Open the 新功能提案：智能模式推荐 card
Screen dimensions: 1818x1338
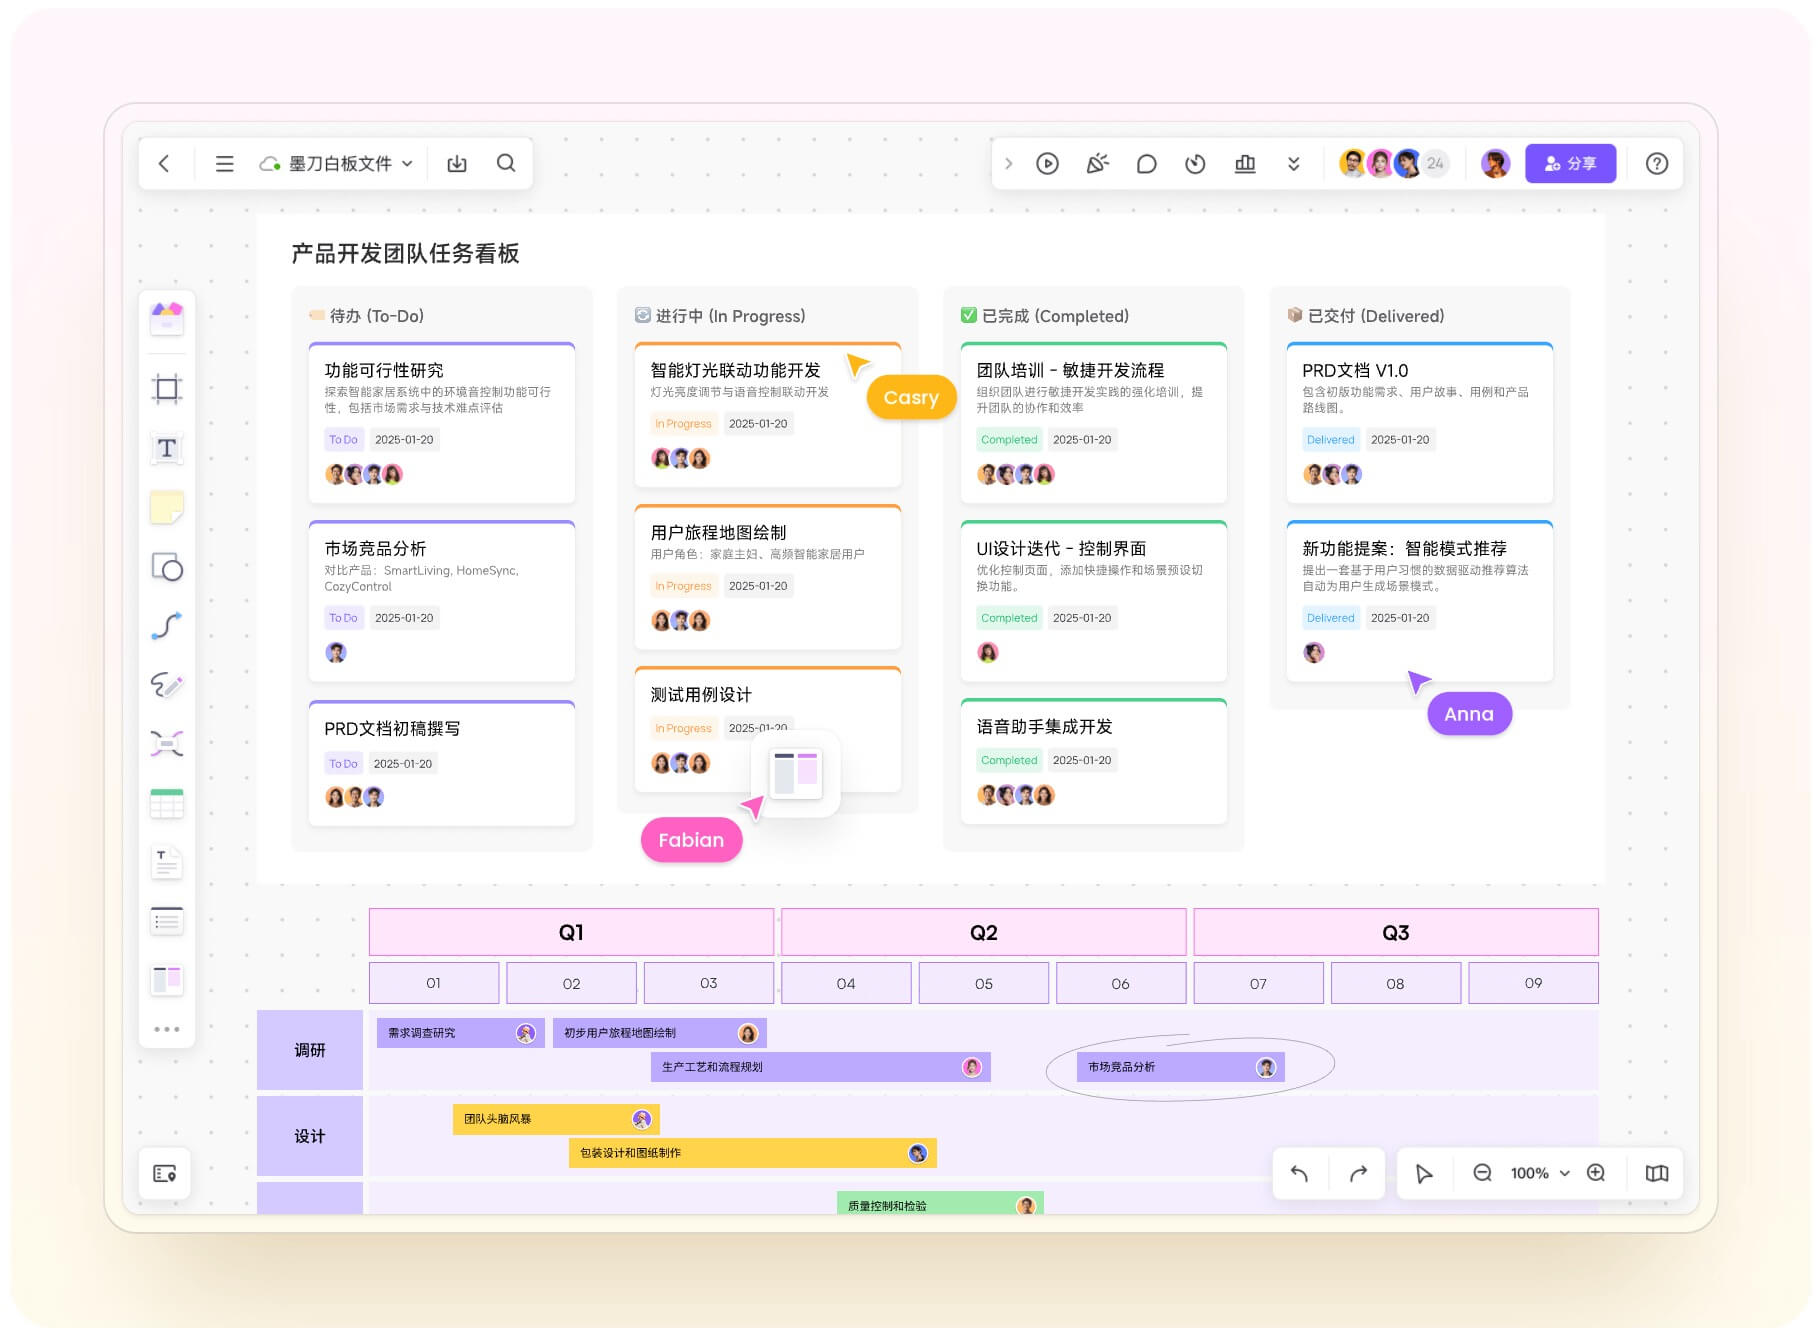(1420, 601)
